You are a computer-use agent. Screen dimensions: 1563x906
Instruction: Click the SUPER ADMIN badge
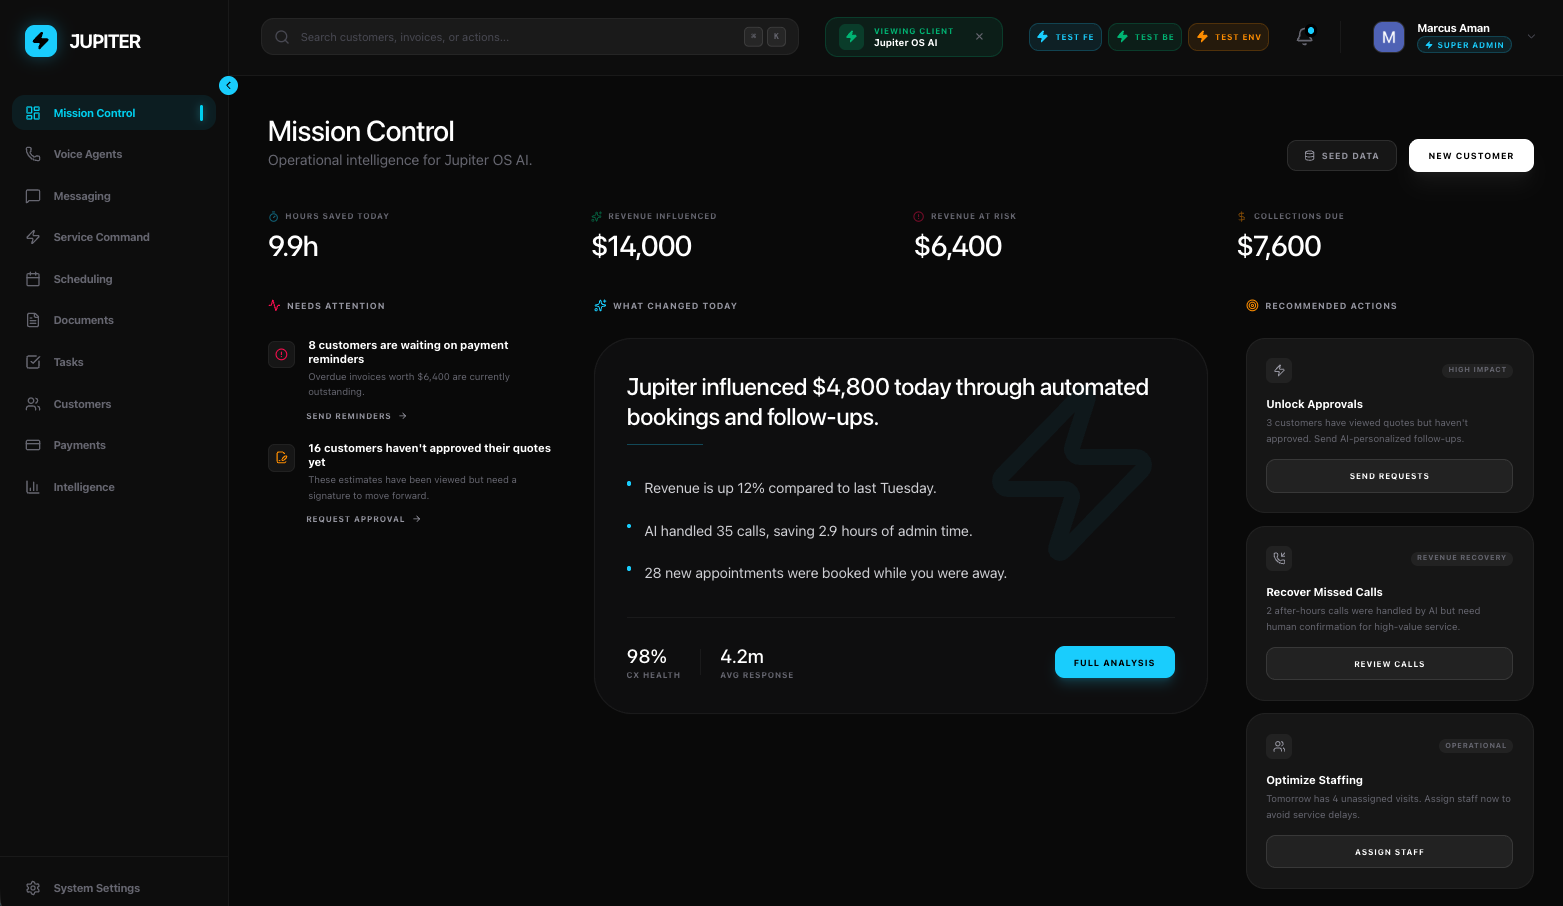click(x=1464, y=45)
